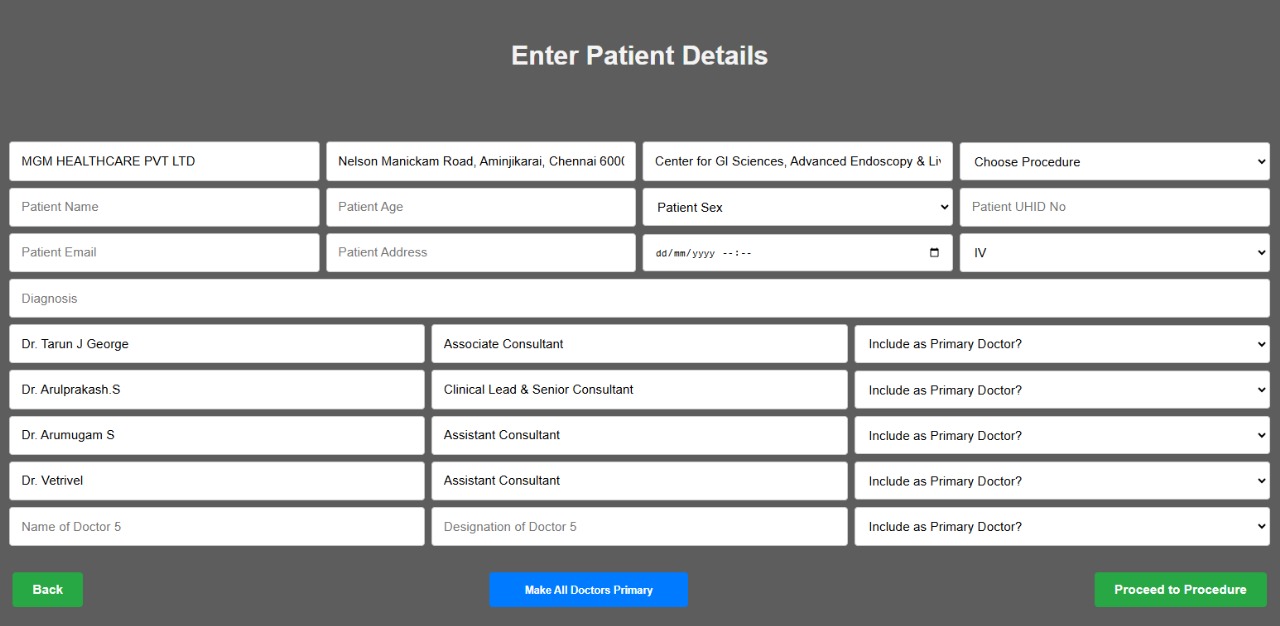Click the Patient UHID No field
The image size is (1280, 626).
(1114, 207)
